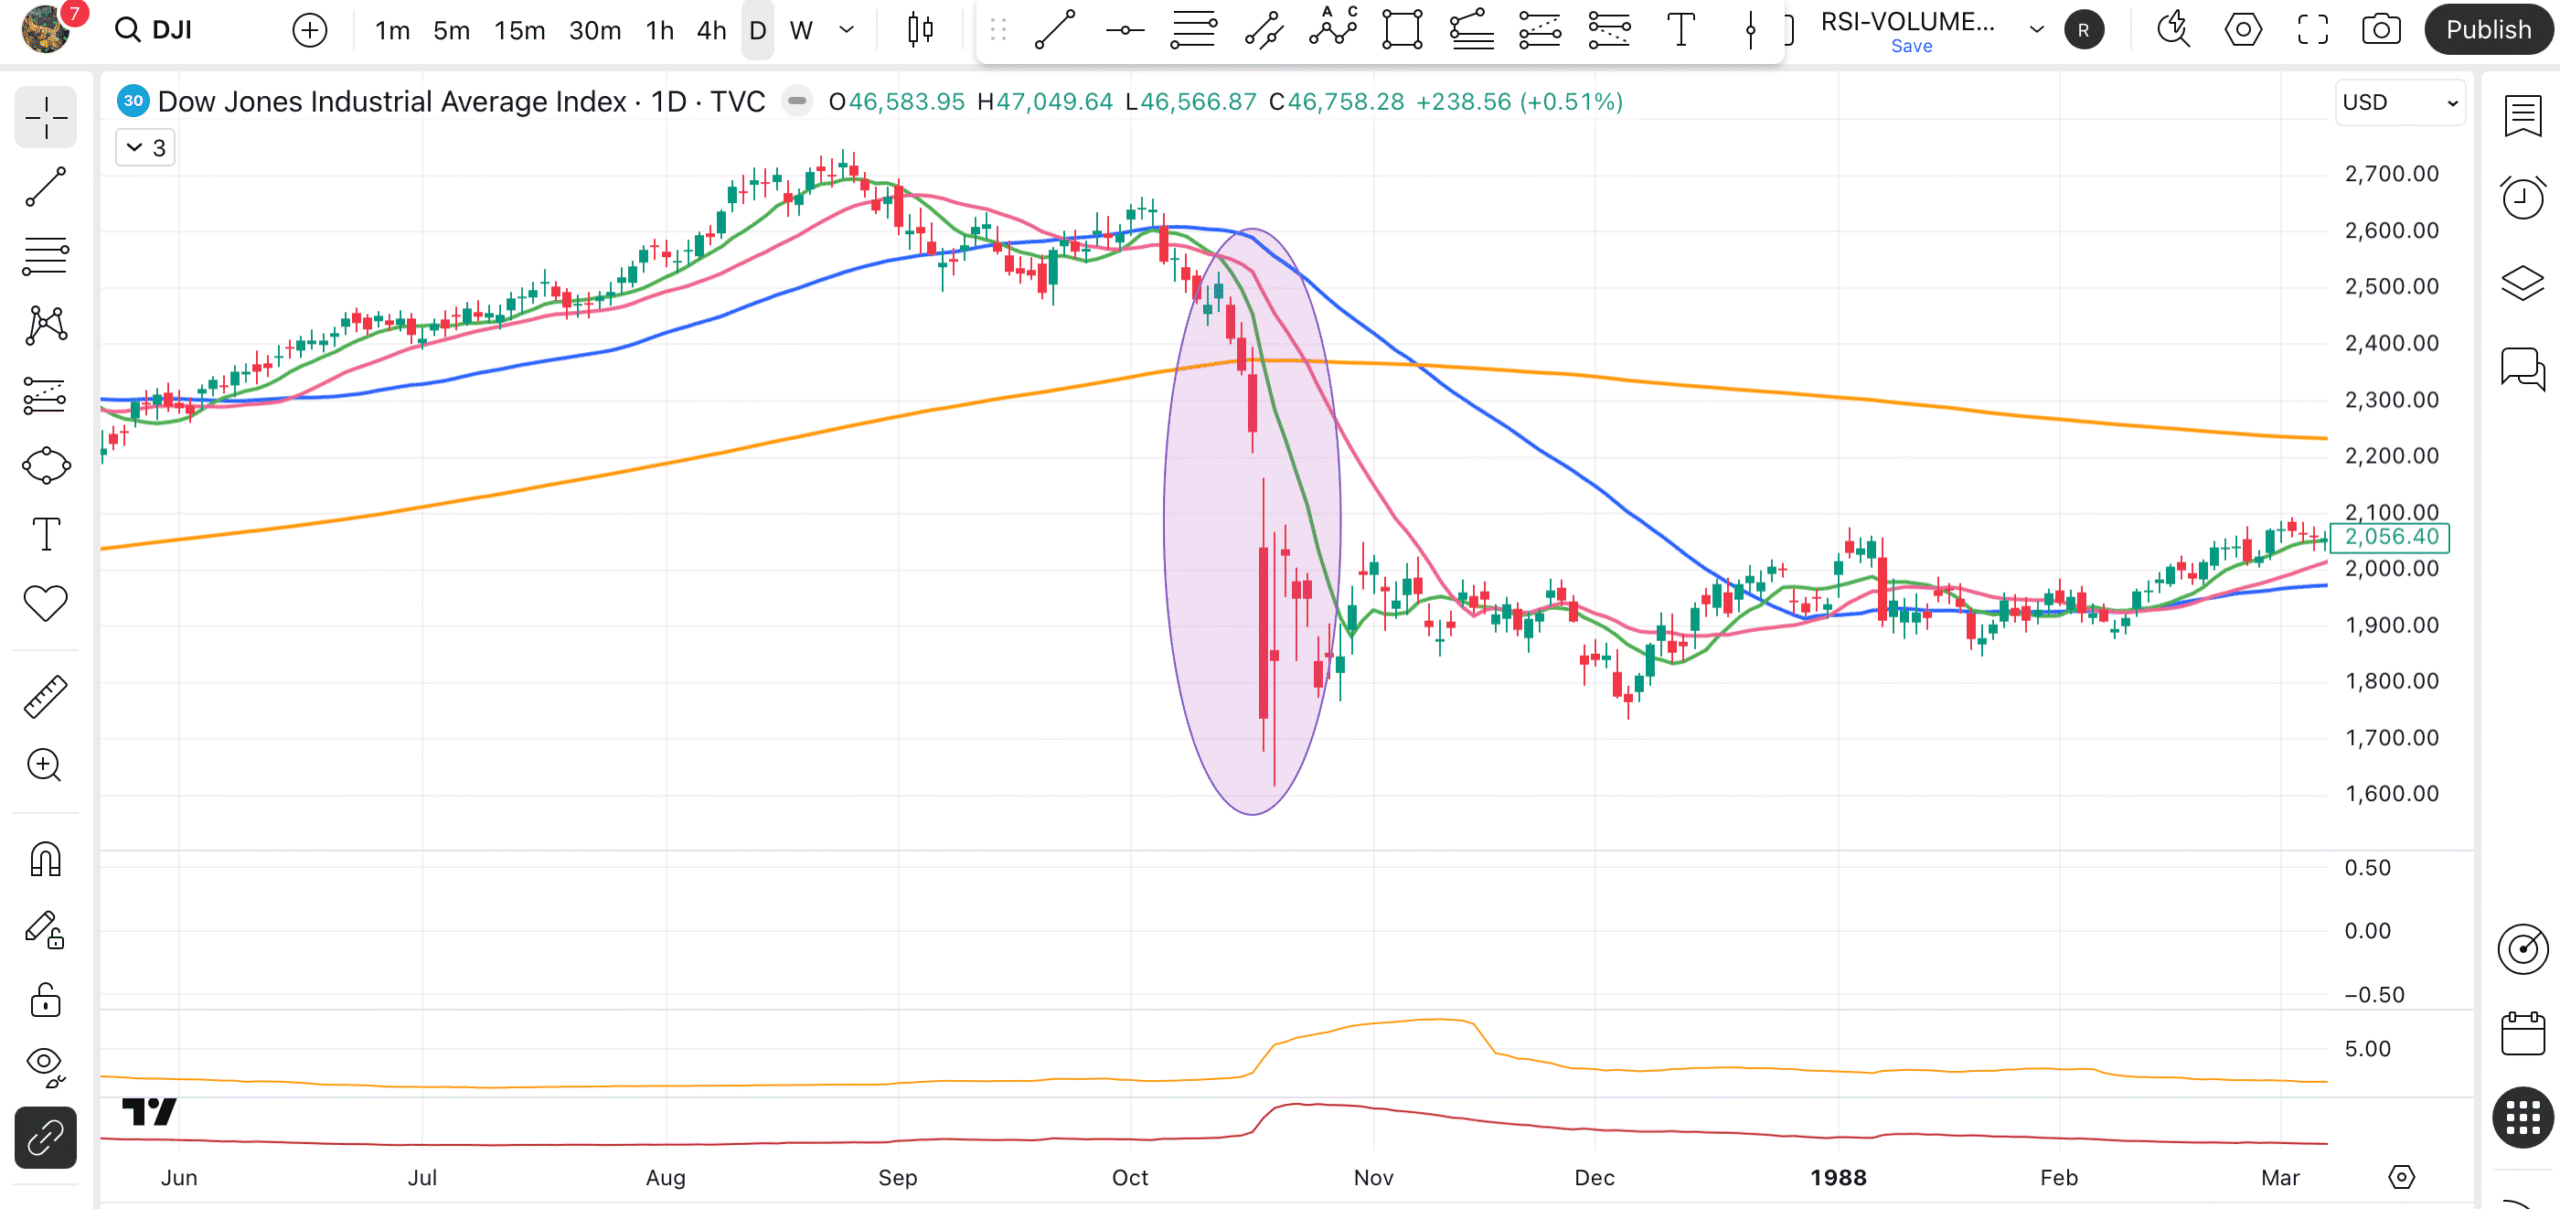Screen dimensions: 2560x1209
Task: Toggle lock all drawing tools
Action: click(x=45, y=1000)
